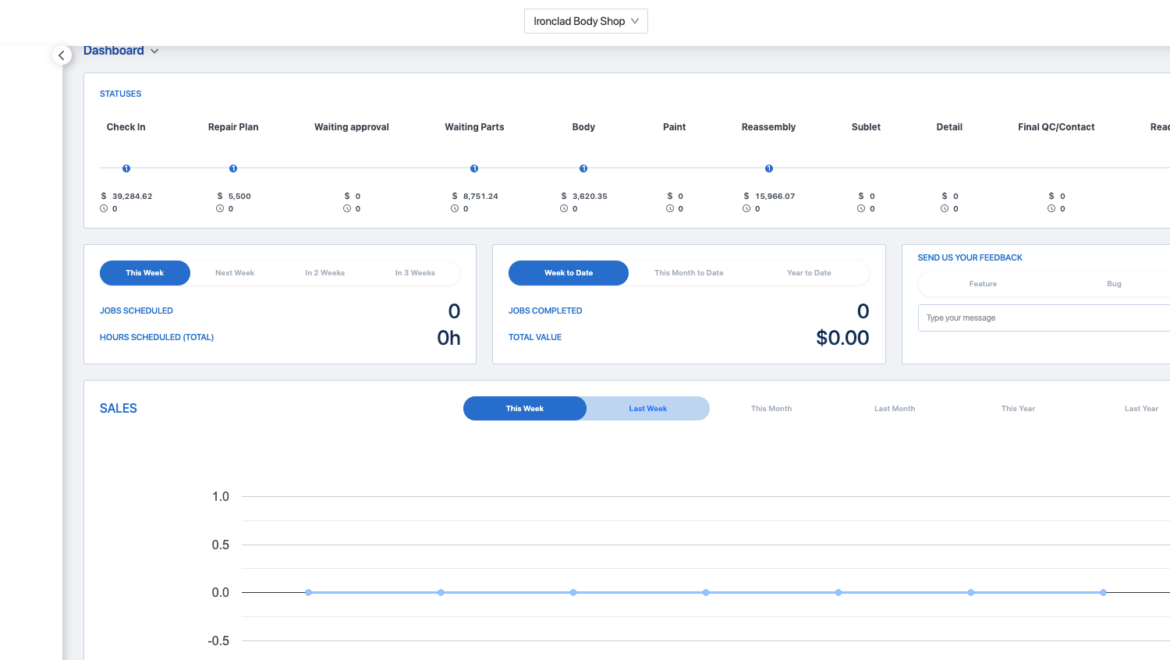Click the clock icon under Repair Plan
This screenshot has width=1170, height=660.
[220, 209]
